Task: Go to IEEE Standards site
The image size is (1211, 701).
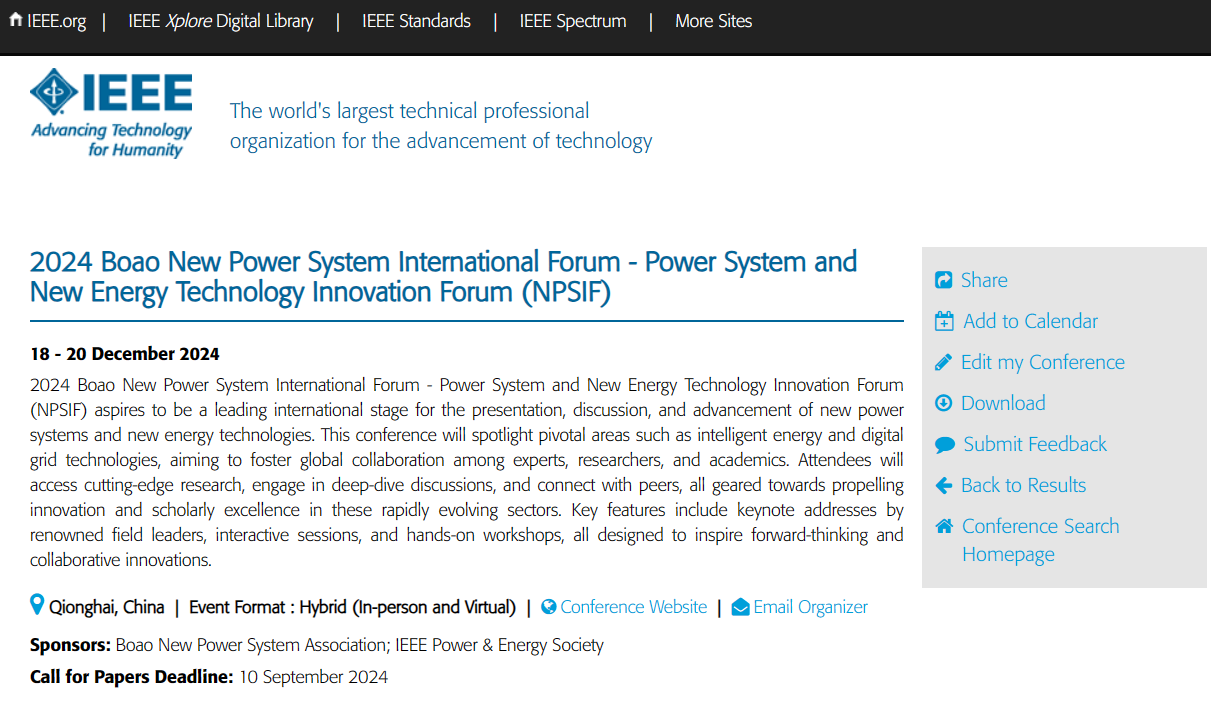Action: click(416, 21)
